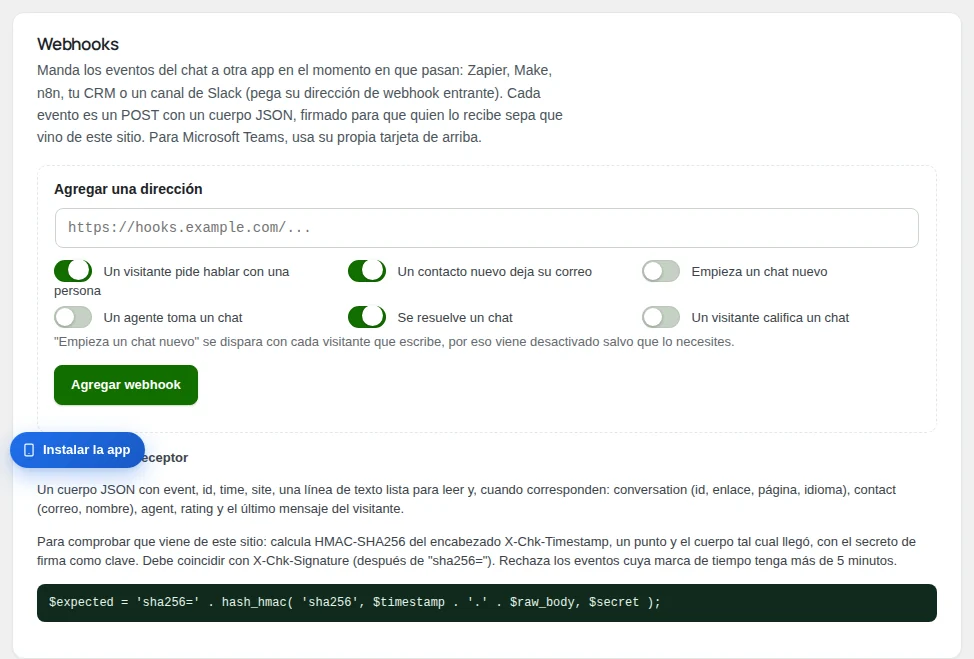Enable the 'Empieza un chat nuevo' toggle
Viewport: 974px width, 659px height.
[x=661, y=271]
